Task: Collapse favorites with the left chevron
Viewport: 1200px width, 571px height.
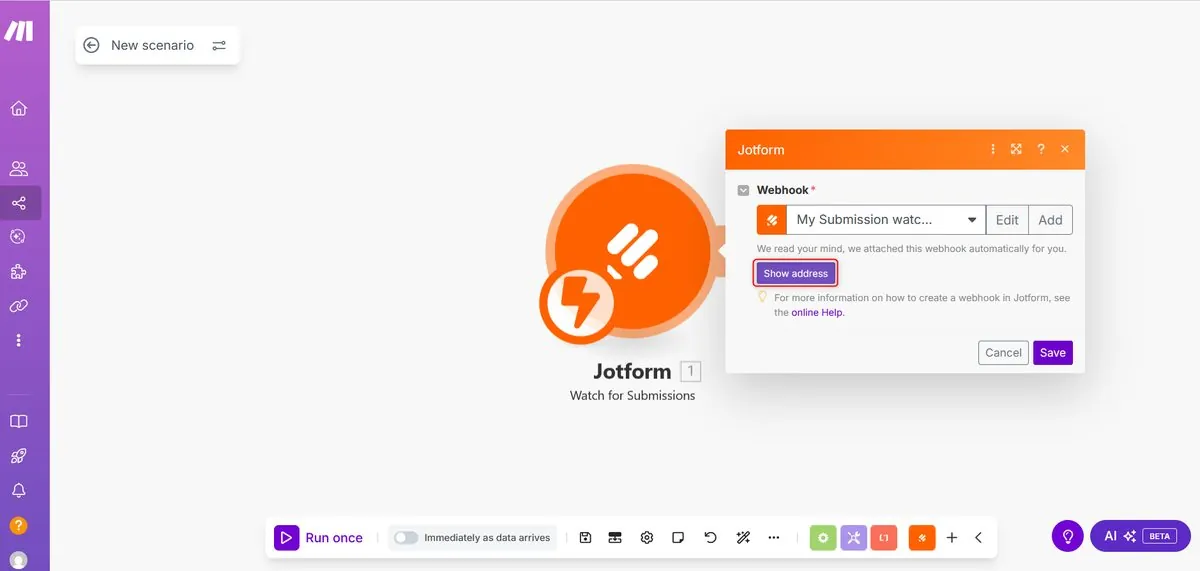Action: click(x=978, y=537)
